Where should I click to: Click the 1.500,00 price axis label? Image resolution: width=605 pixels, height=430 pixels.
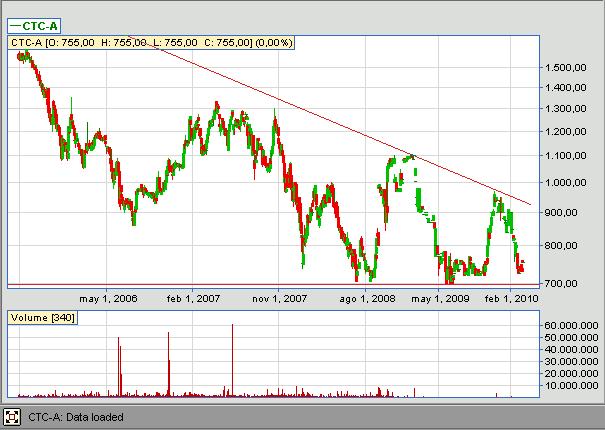[565, 68]
